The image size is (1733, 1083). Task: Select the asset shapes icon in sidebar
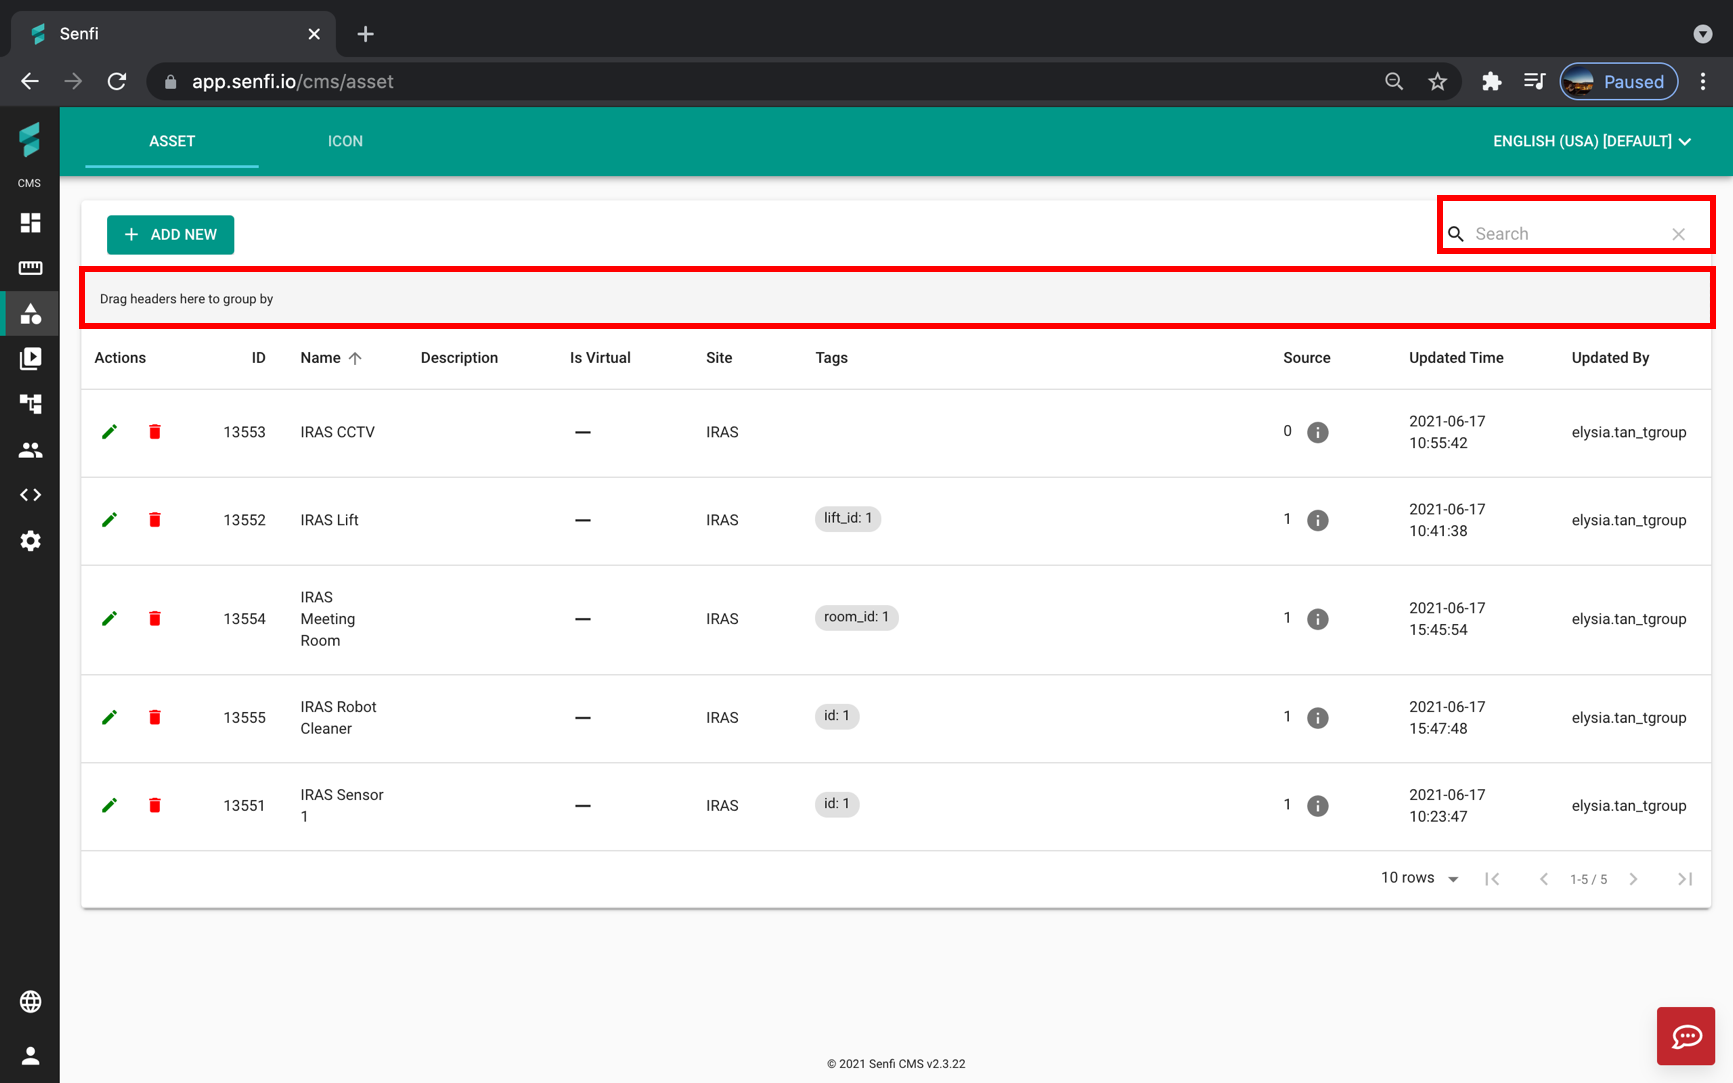tap(30, 314)
